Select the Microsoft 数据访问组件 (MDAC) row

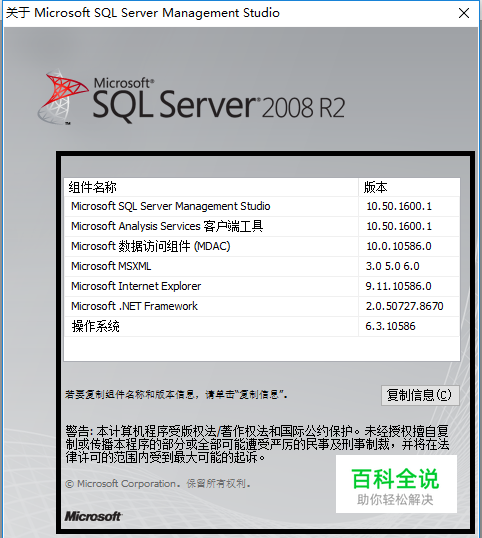[262, 246]
